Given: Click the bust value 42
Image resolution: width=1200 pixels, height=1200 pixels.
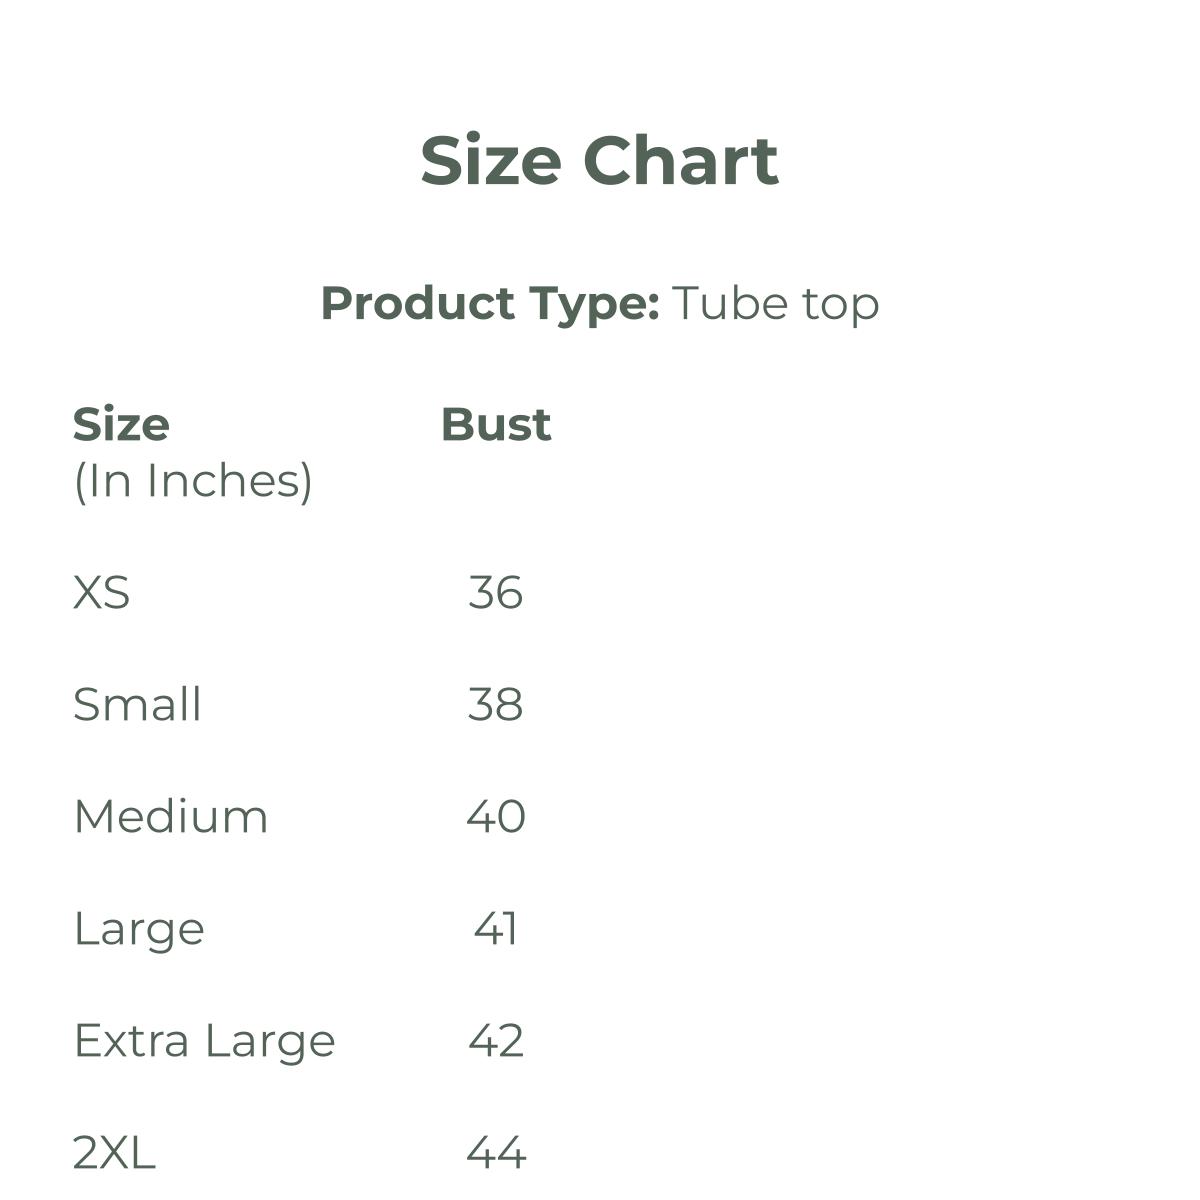Looking at the screenshot, I should (x=495, y=1041).
